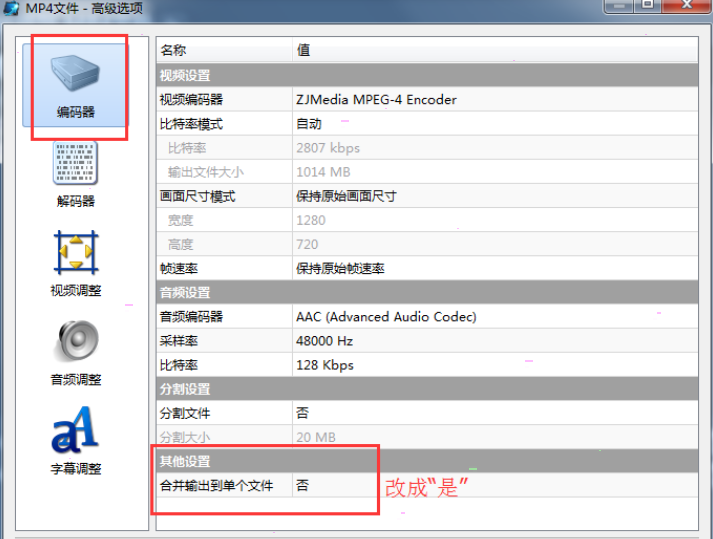This screenshot has height=539, width=713.
Task: Select the 编码器 (Encoder) icon
Action: (x=75, y=80)
